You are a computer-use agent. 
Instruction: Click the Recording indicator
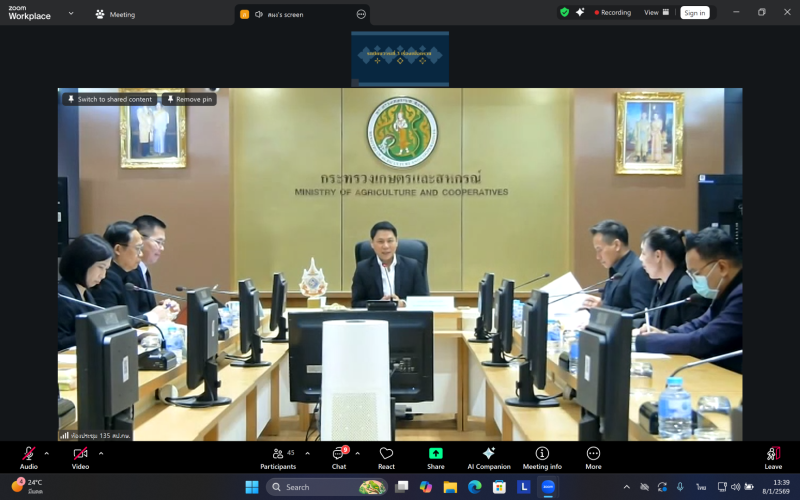(613, 13)
